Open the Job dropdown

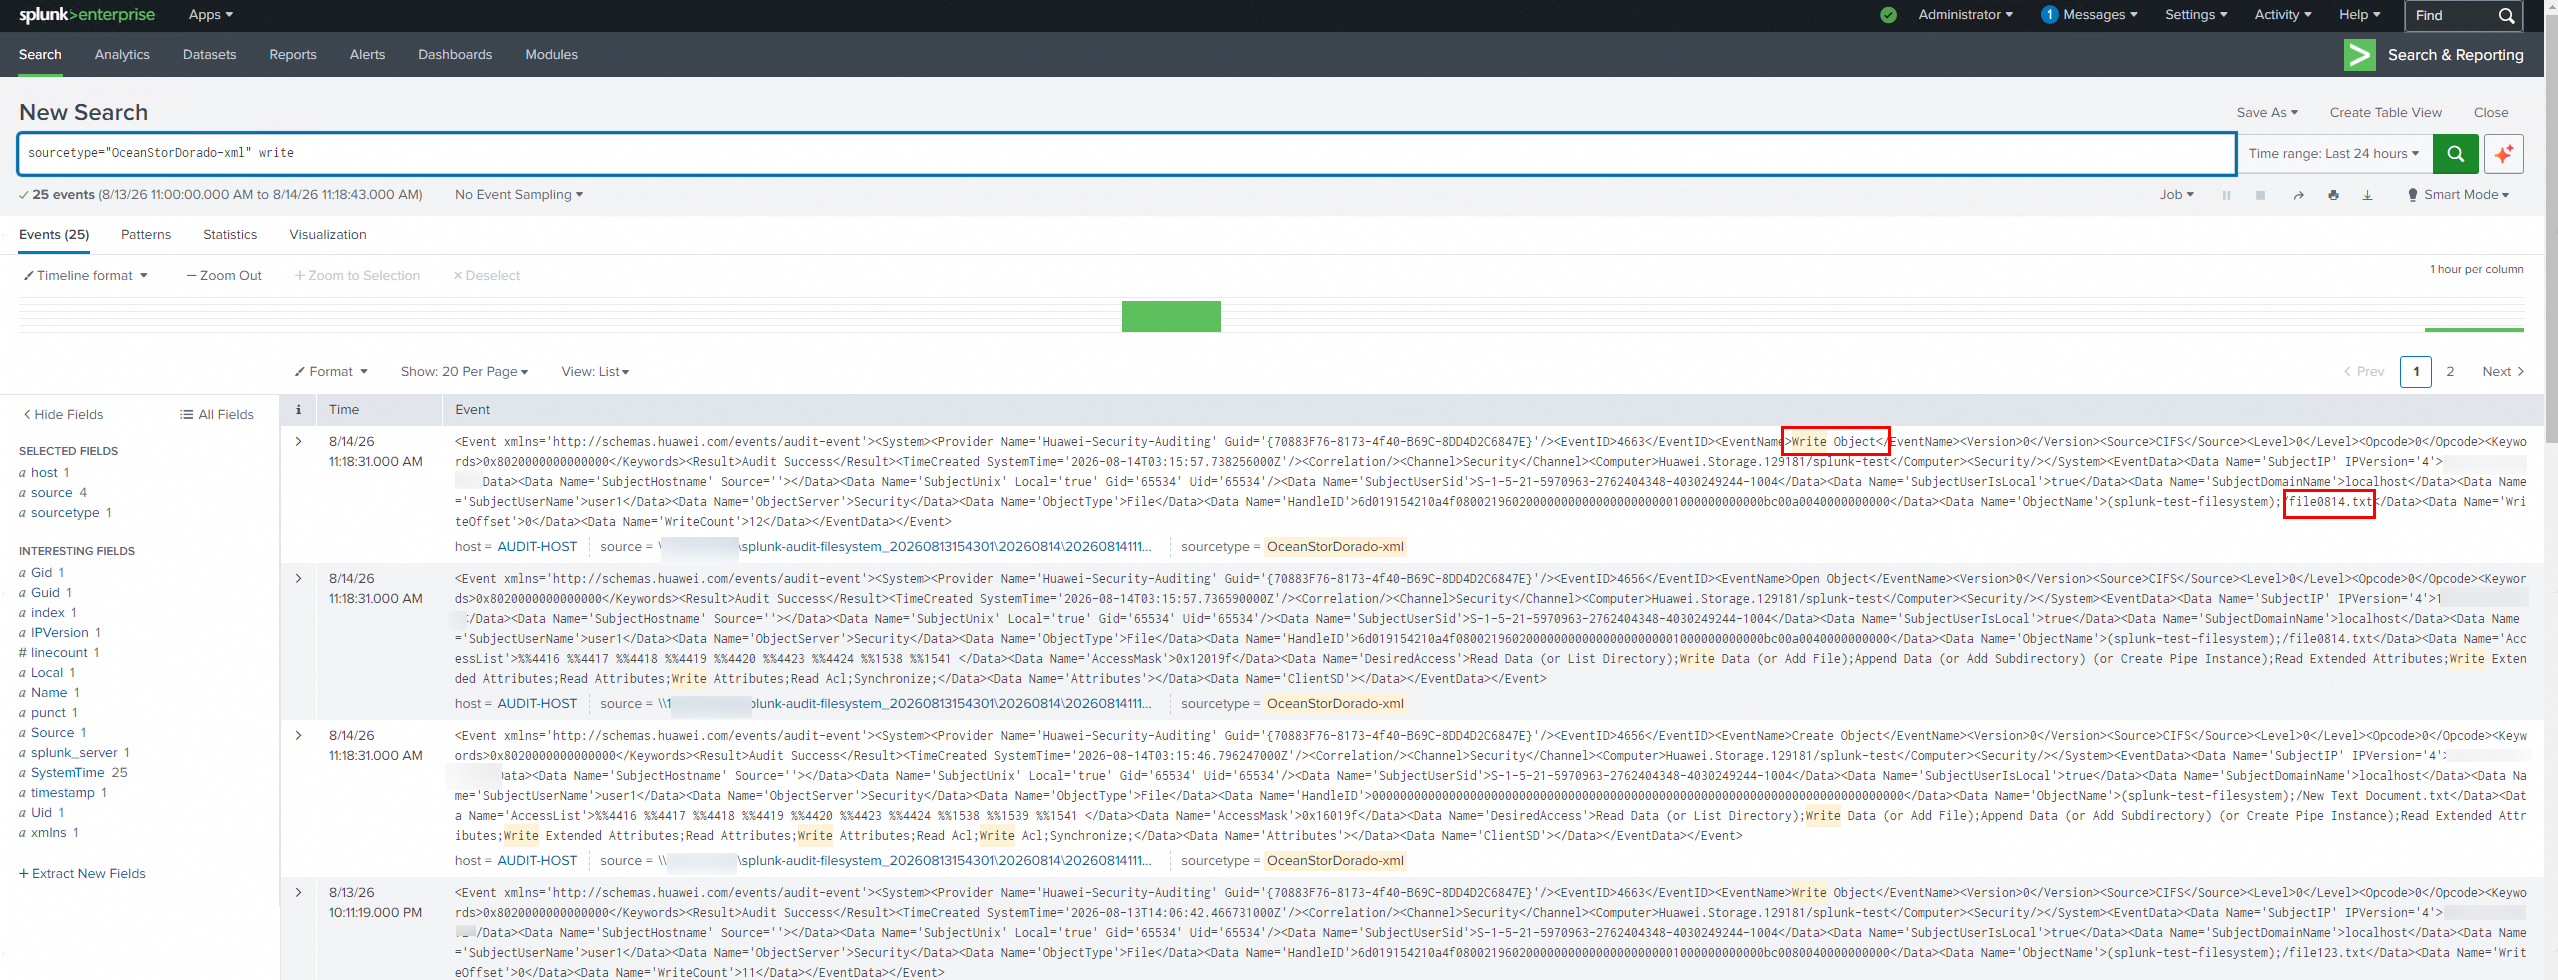tap(2177, 195)
